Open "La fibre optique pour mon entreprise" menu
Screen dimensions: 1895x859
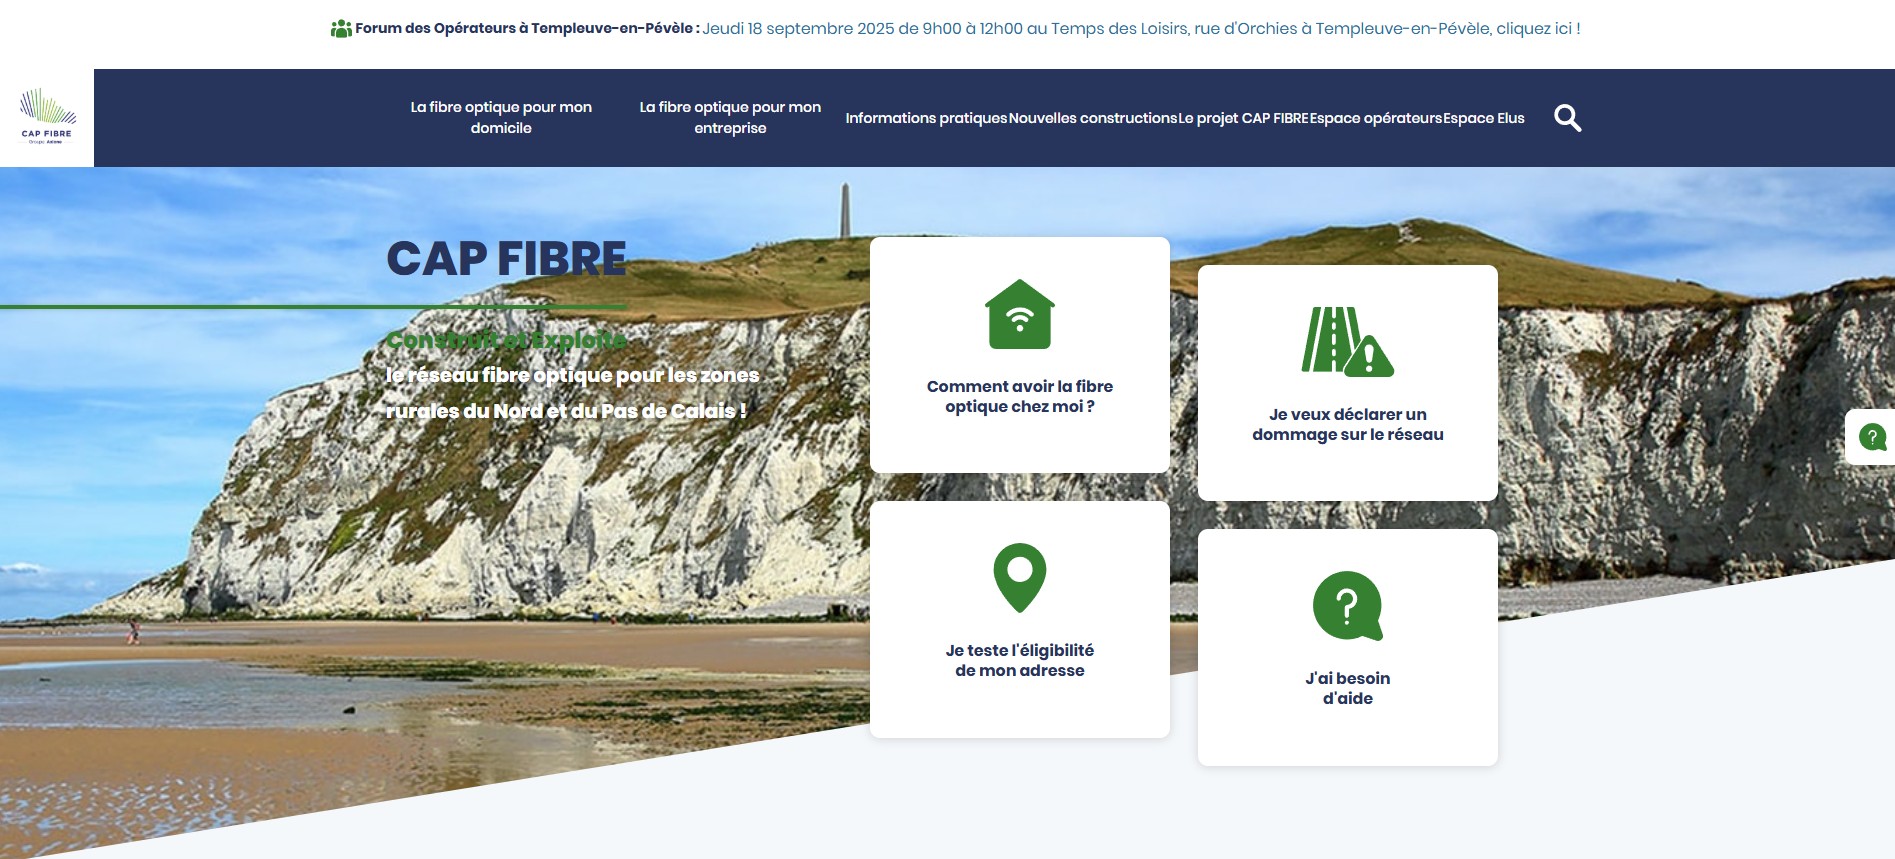click(730, 118)
